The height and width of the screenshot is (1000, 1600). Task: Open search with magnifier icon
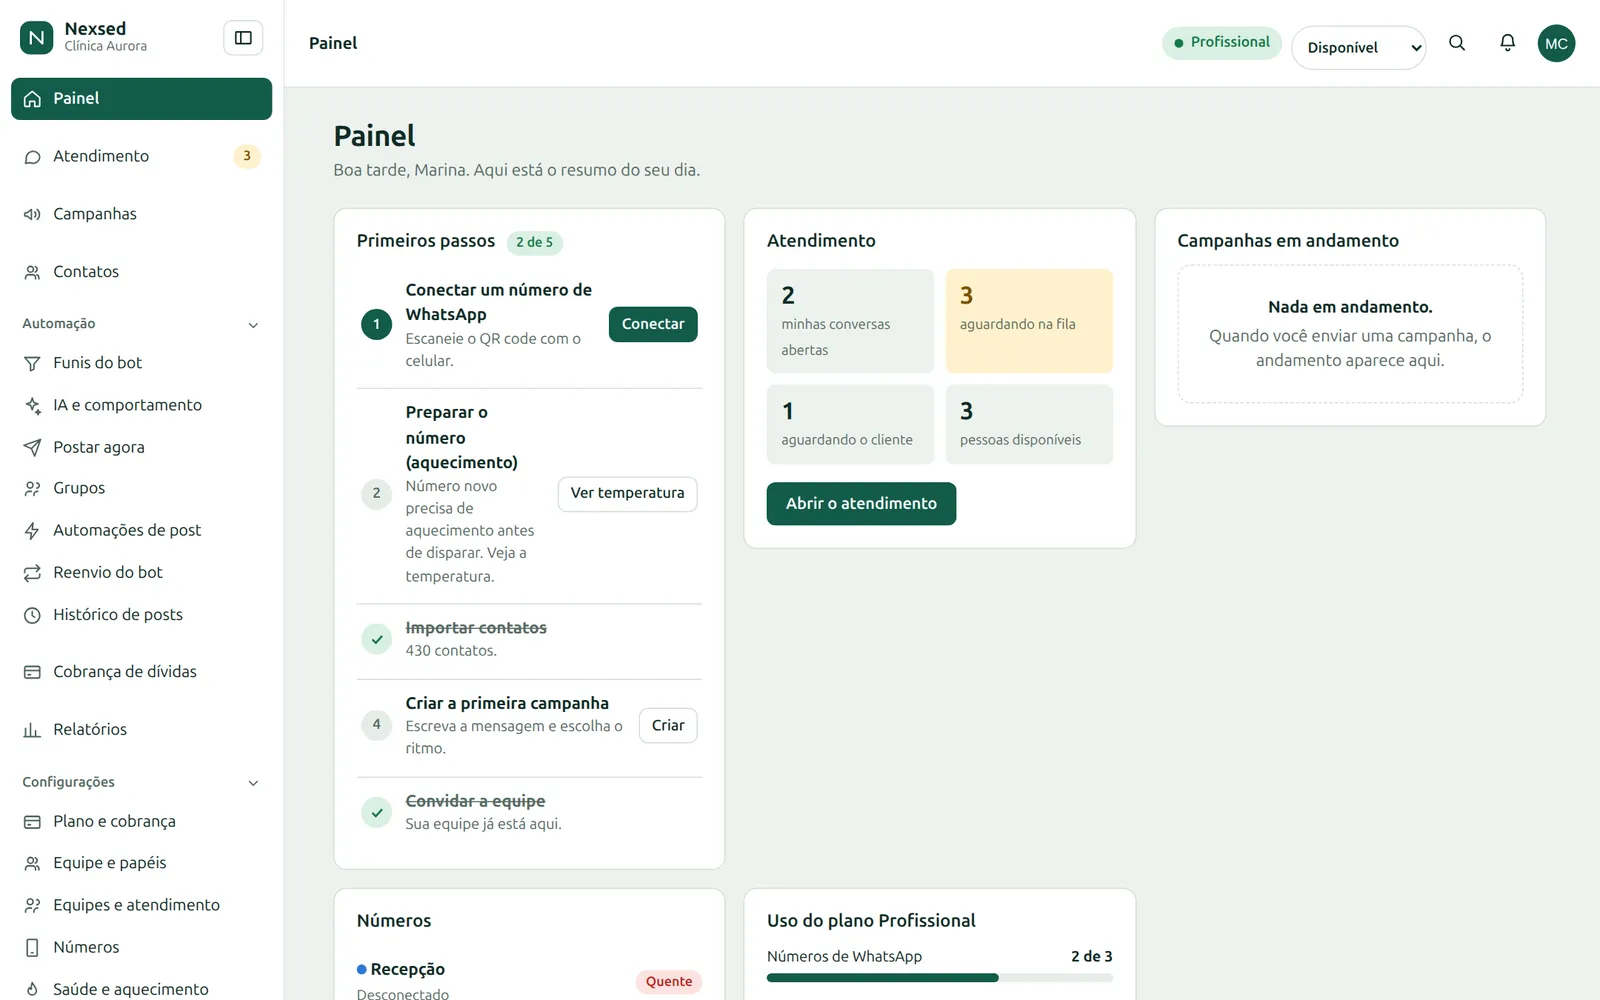click(x=1457, y=43)
